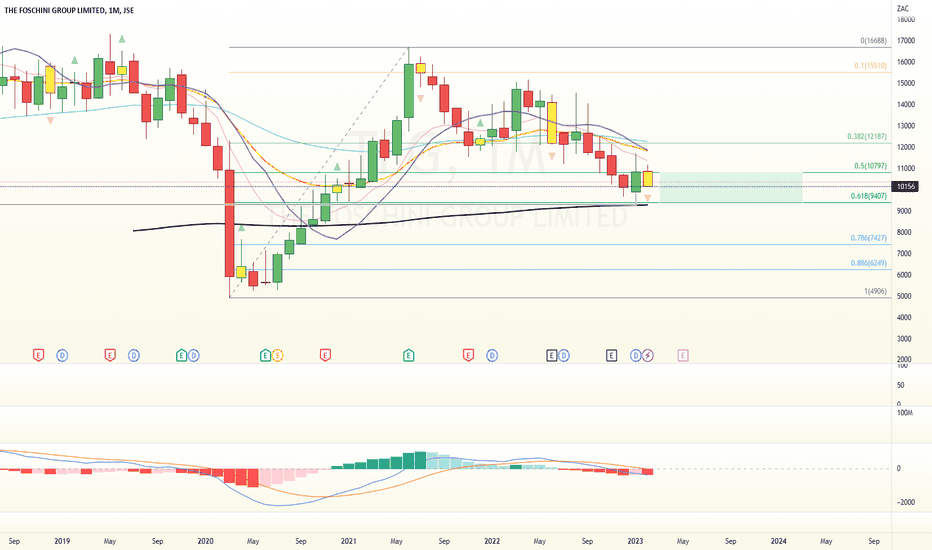Click the green earnings marker for June 2021
This screenshot has height=550, width=932.
408,356
